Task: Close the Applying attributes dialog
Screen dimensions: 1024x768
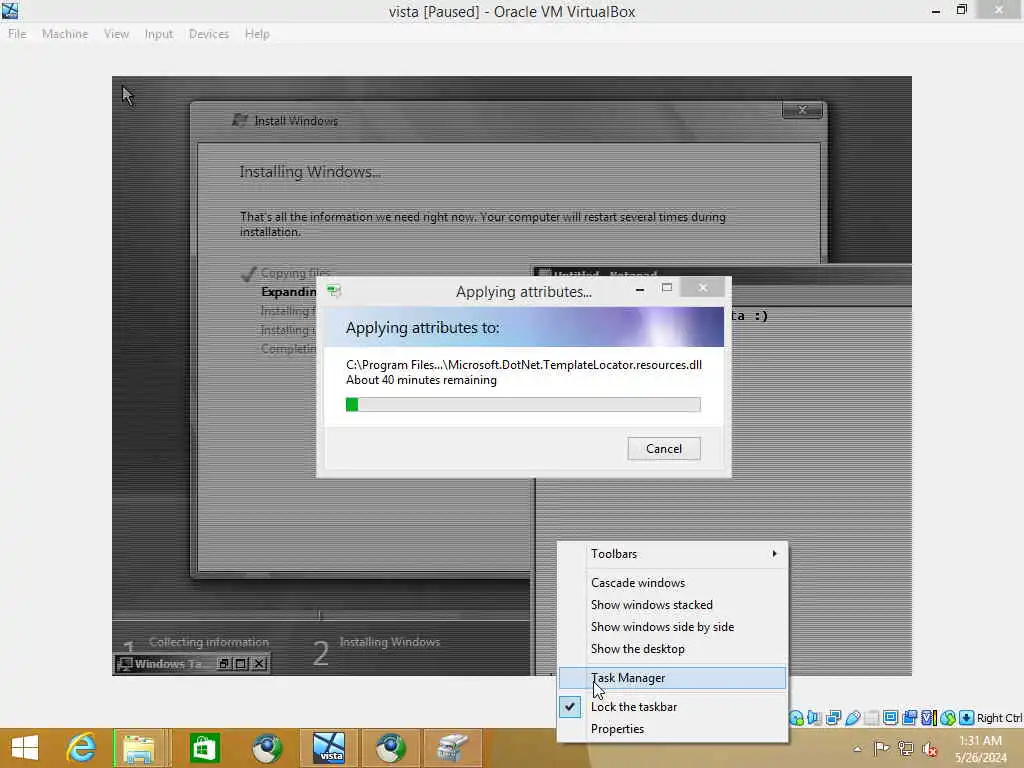Action: point(703,287)
